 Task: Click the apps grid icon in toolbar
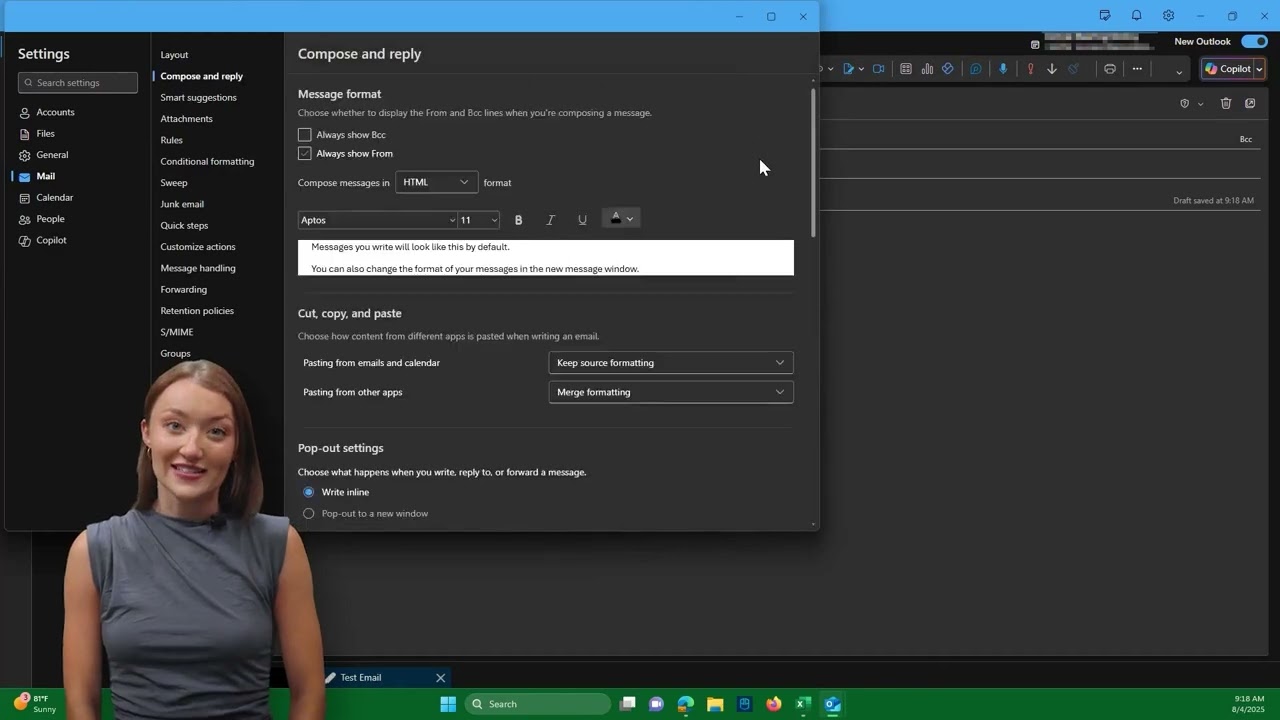click(x=906, y=69)
